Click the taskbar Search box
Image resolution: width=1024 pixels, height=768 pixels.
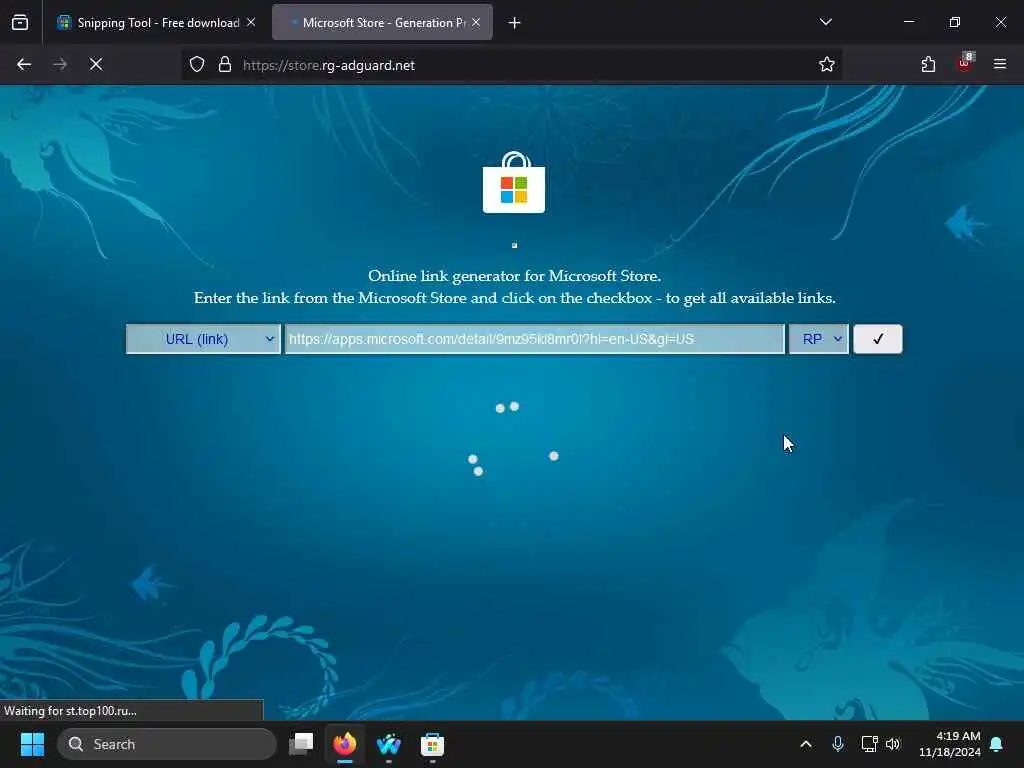click(x=167, y=744)
